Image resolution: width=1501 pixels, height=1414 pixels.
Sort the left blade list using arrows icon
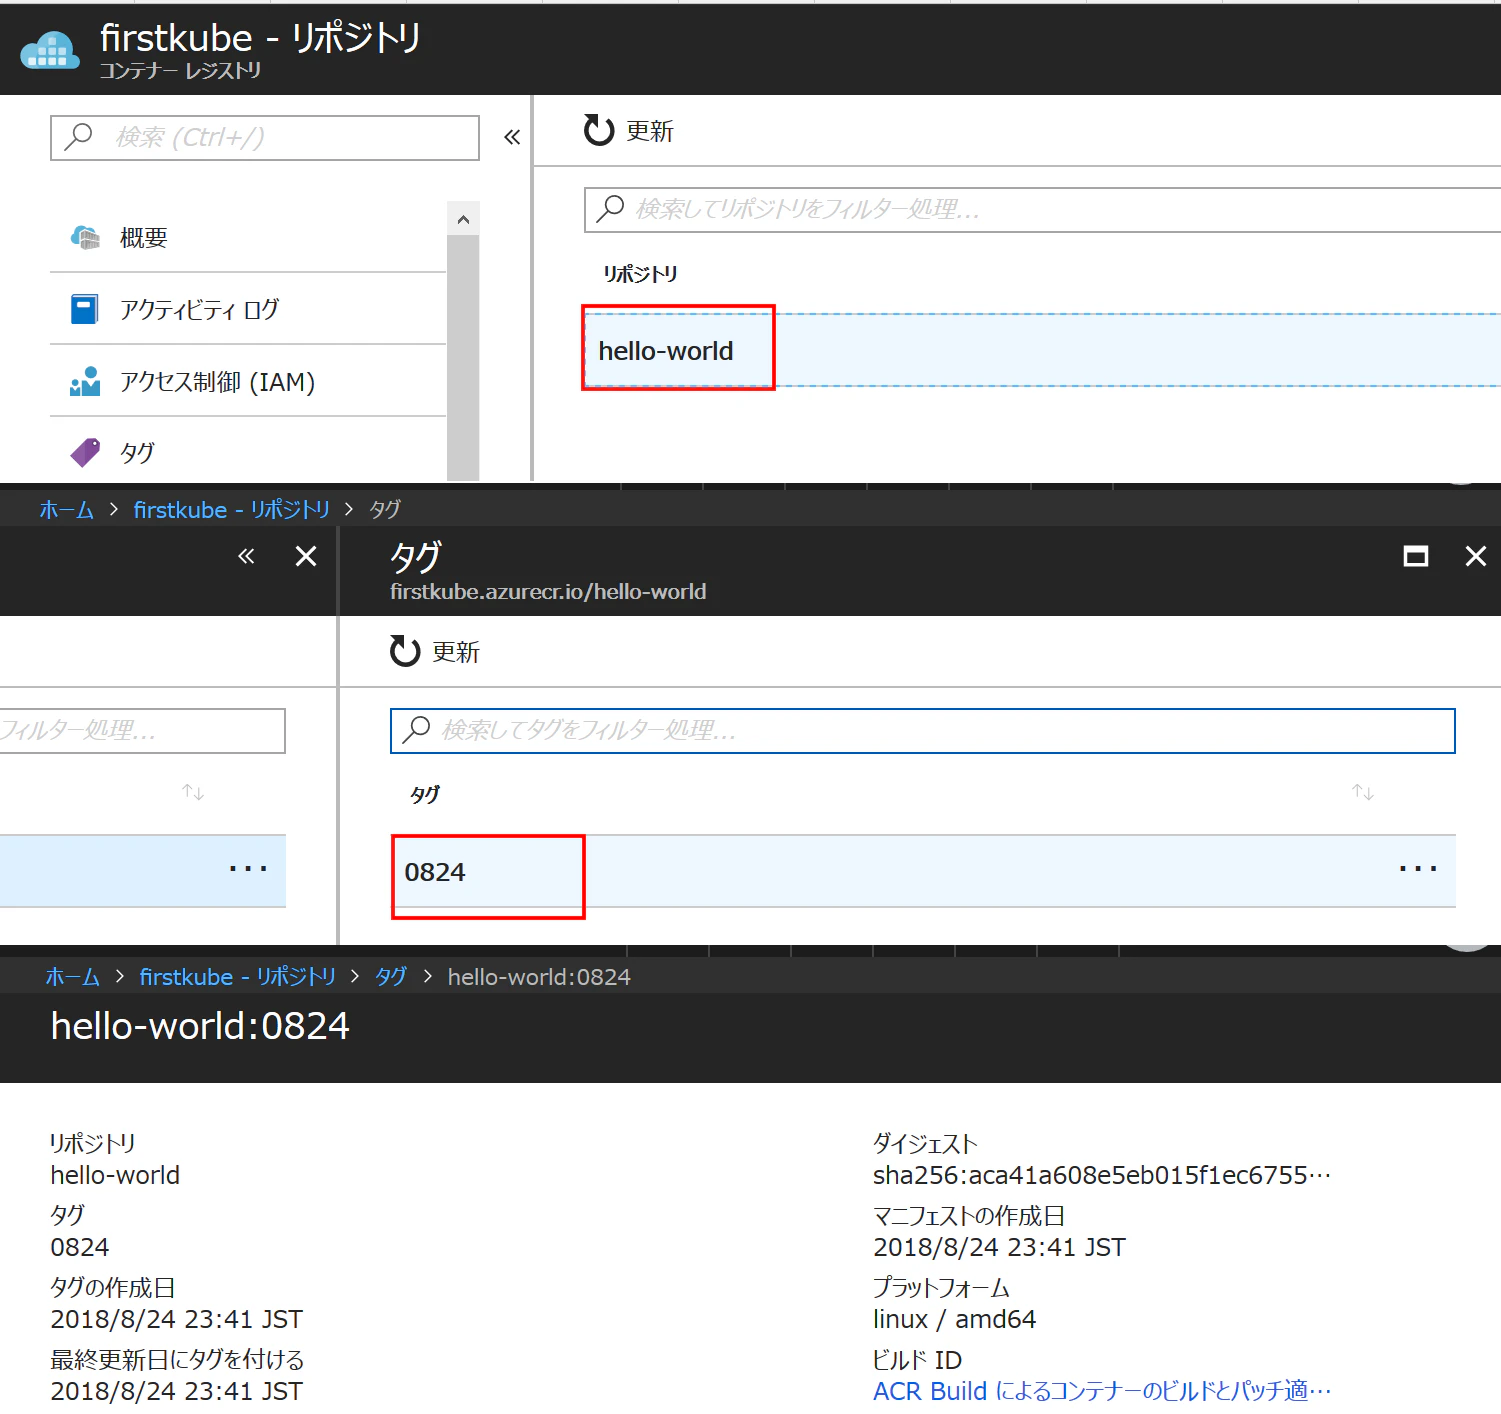(x=193, y=792)
